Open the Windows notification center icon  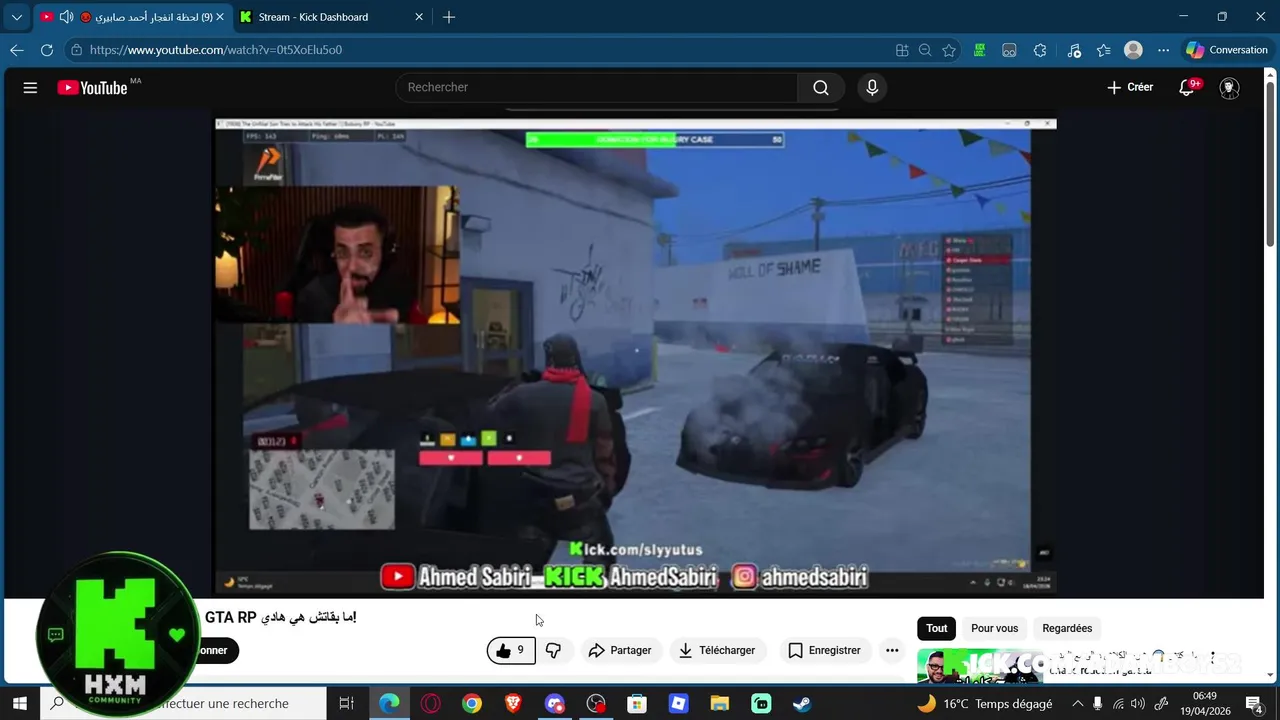(x=1255, y=704)
